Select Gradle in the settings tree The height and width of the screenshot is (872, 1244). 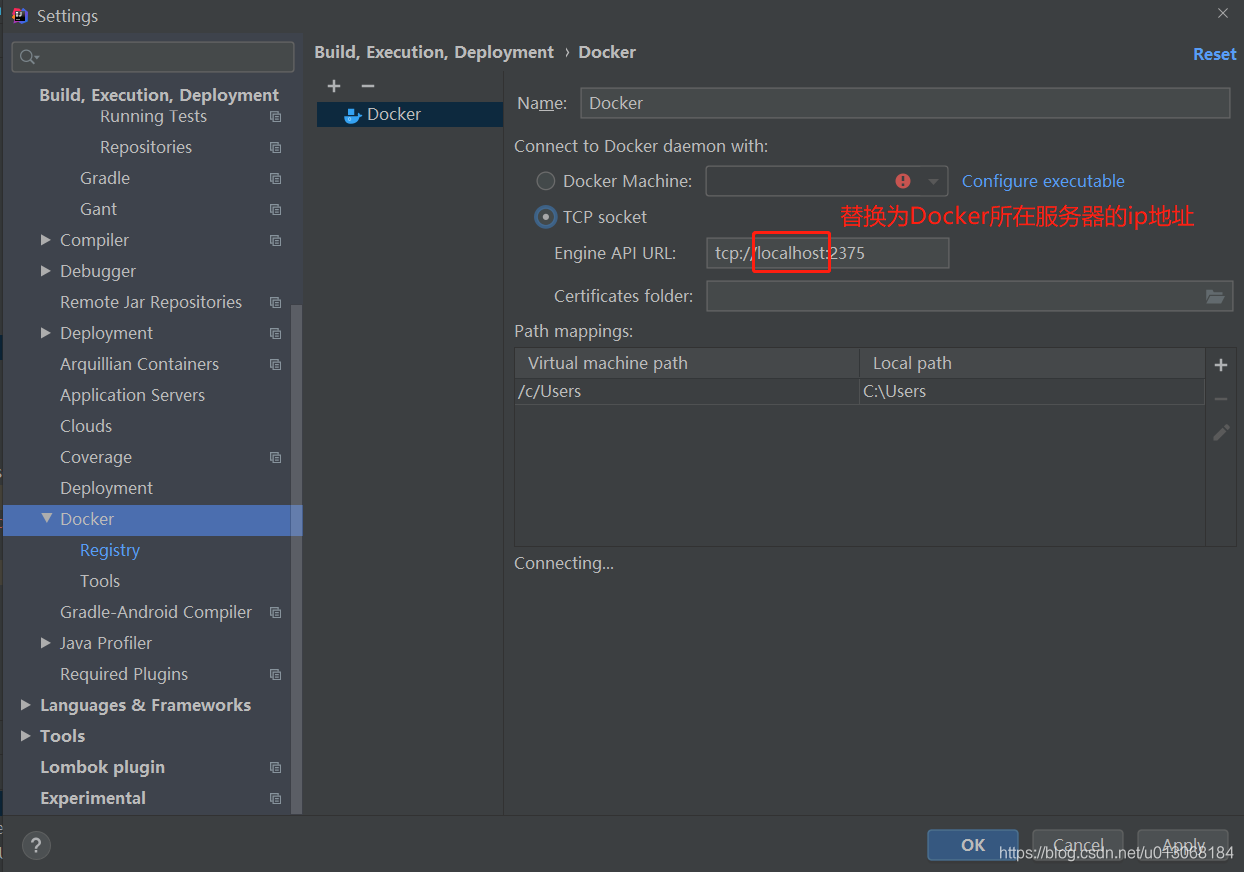tap(105, 178)
